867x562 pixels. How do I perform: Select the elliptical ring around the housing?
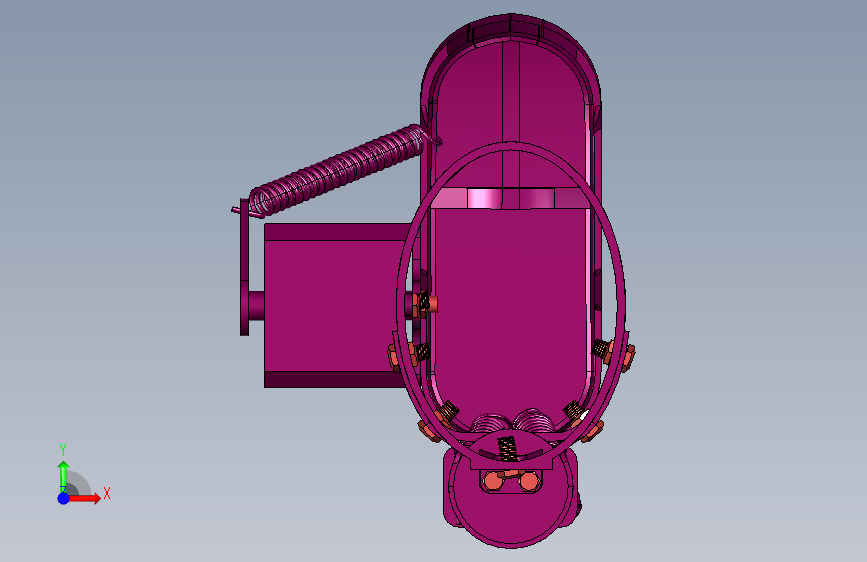(511, 302)
